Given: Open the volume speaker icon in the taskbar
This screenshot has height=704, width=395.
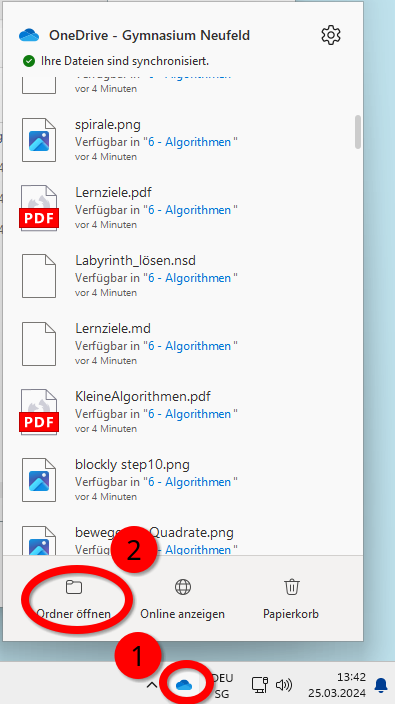Looking at the screenshot, I should [x=284, y=685].
